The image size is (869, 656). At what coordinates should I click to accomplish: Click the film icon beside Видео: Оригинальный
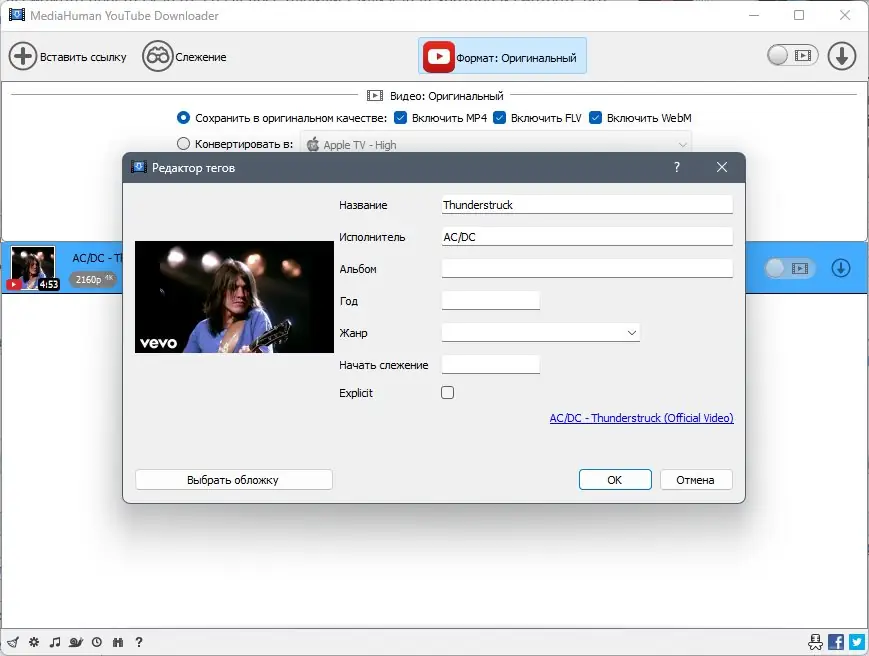coord(375,96)
